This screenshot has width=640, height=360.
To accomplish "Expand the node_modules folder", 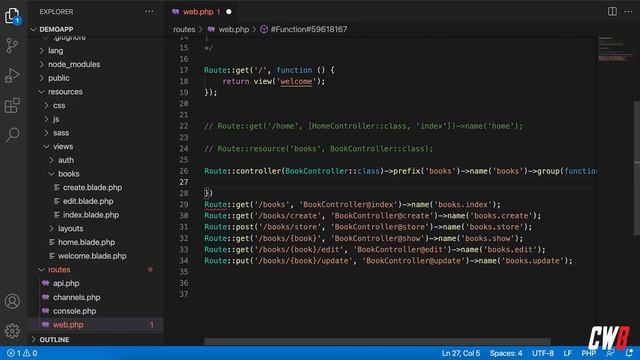I will click(x=42, y=64).
